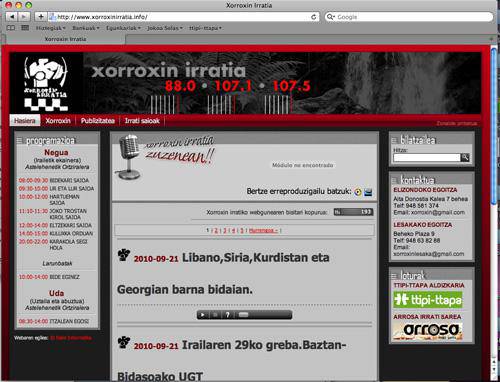Click the Negua season heading
The height and width of the screenshot is (382, 500).
pos(56,153)
